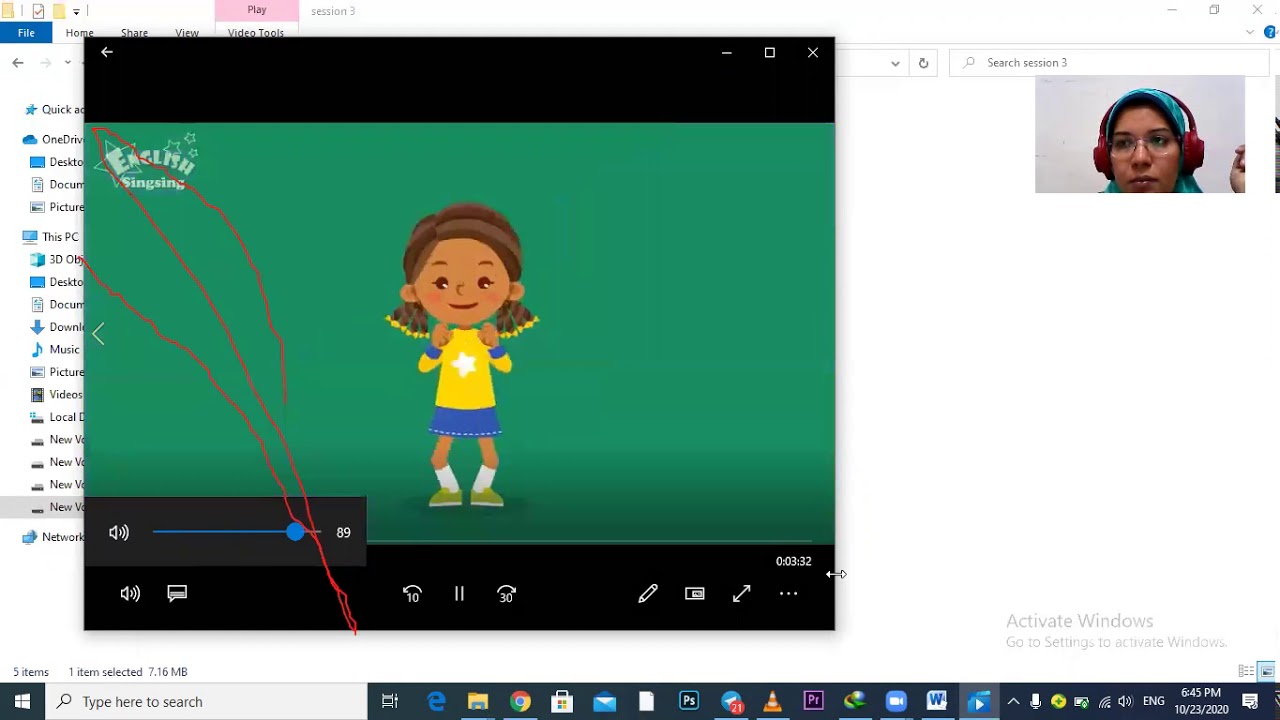Go back using the player's back arrow
Image resolution: width=1280 pixels, height=720 pixels.
click(x=107, y=52)
